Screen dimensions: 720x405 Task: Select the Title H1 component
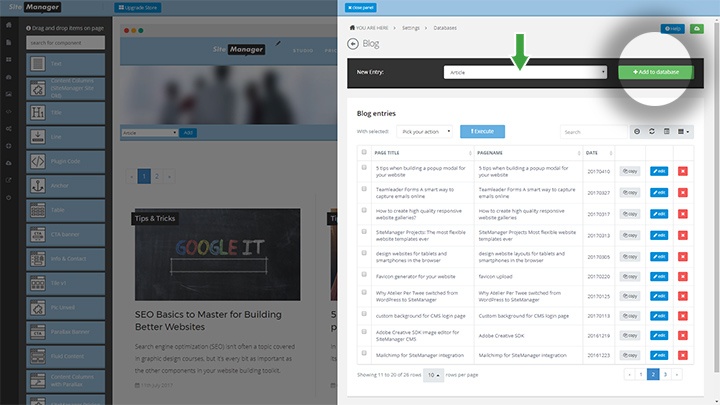pyautogui.click(x=65, y=112)
